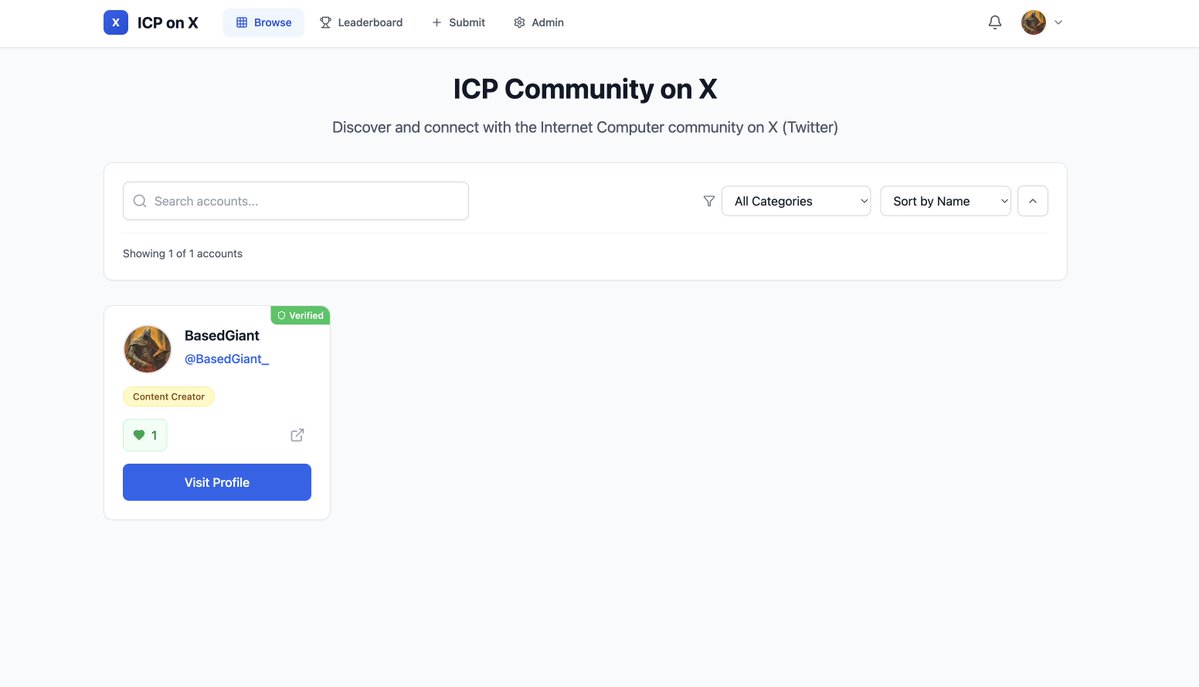Click the Verified badge on card
Image resolution: width=1199 pixels, height=687 pixels.
point(300,315)
